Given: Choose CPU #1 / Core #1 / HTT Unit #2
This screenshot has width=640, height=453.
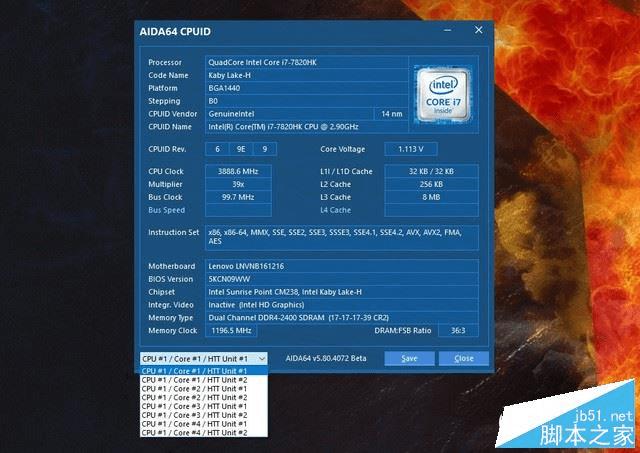Looking at the screenshot, I should coord(204,380).
